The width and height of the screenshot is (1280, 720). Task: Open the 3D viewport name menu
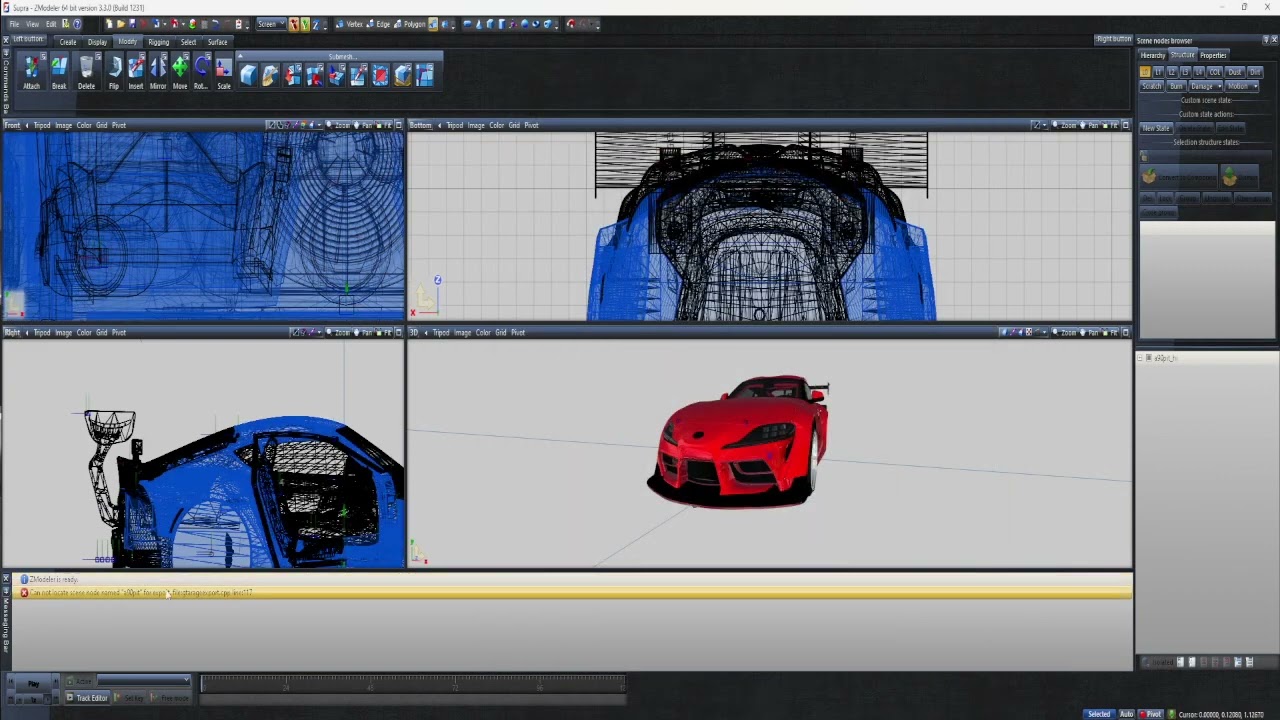click(414, 332)
